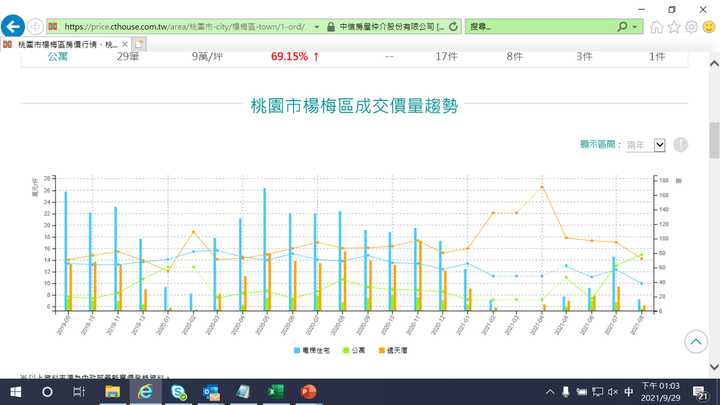
Task: Click the 2021-04 orange peak data point
Action: point(542,187)
